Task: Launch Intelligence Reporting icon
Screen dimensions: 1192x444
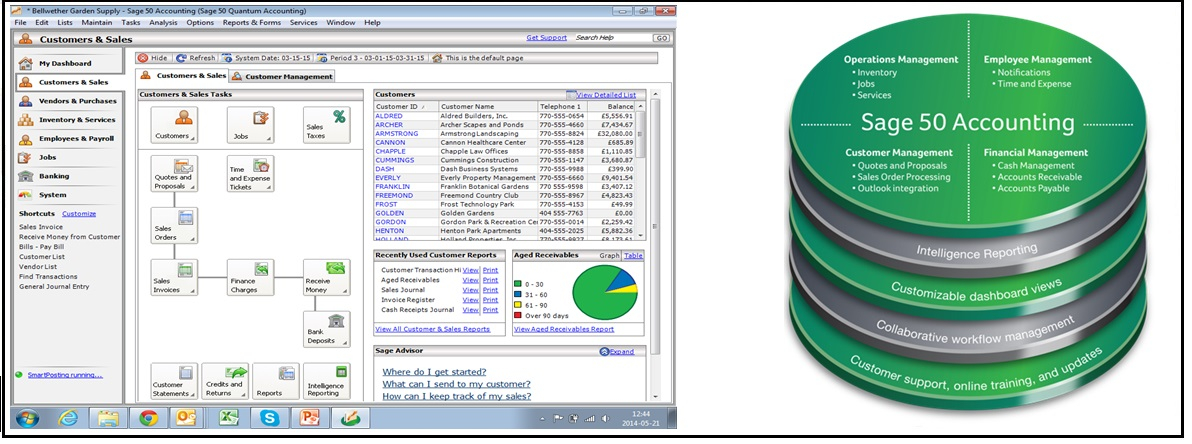Action: tap(328, 381)
